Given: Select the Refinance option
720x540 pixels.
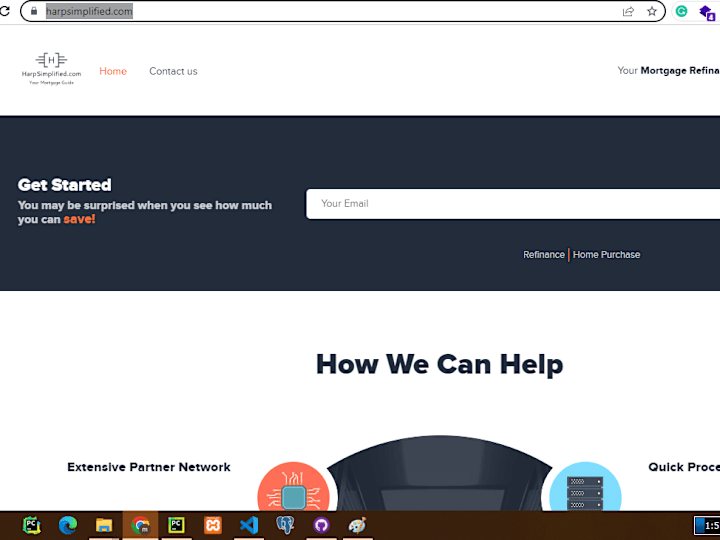Looking at the screenshot, I should click(x=544, y=255).
